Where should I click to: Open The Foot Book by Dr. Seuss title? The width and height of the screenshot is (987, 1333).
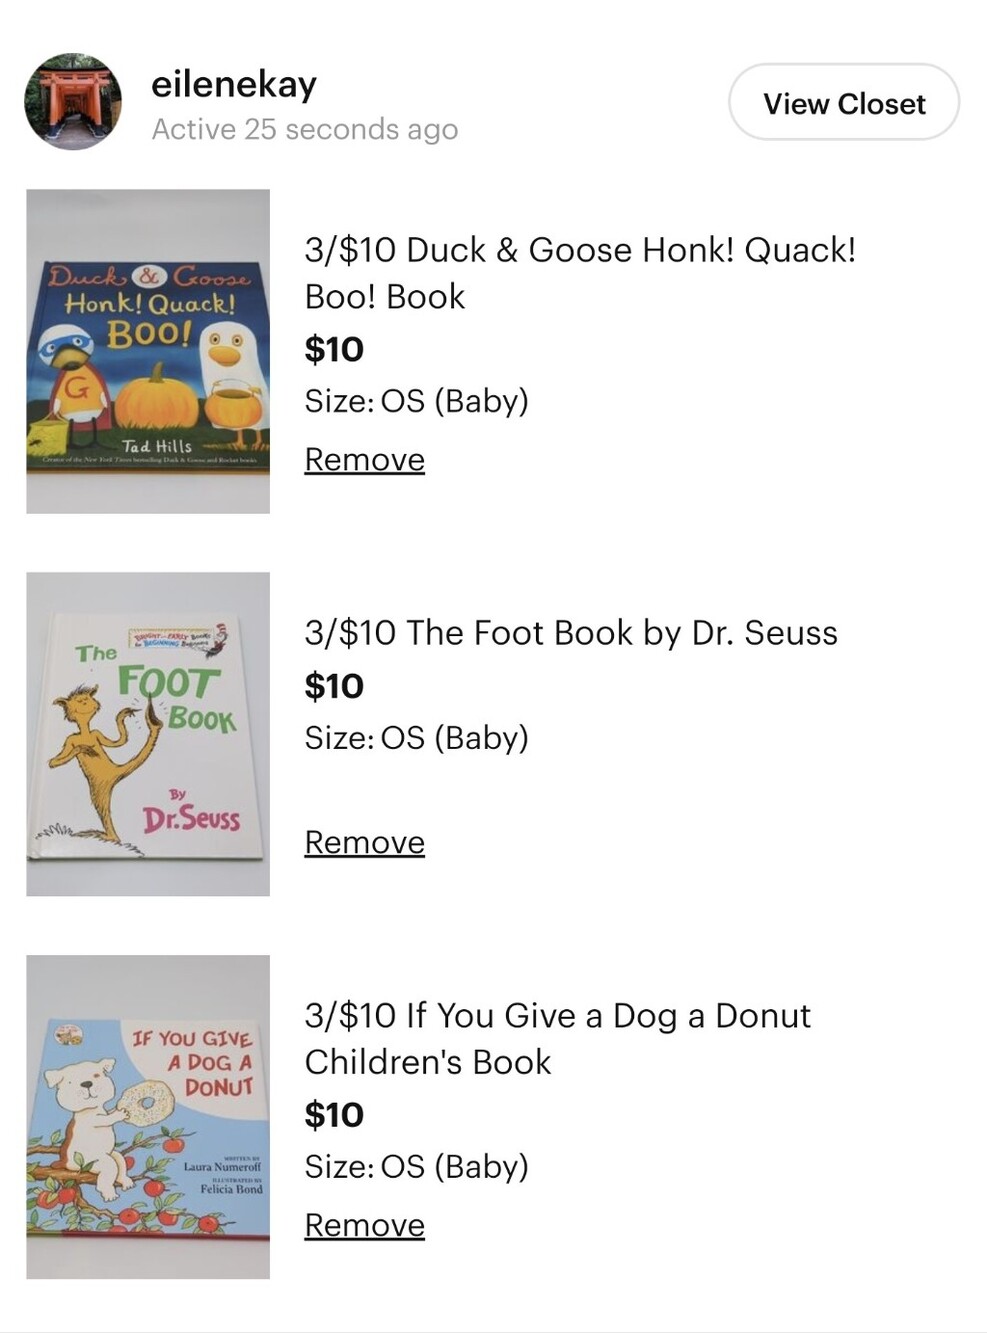tap(571, 633)
